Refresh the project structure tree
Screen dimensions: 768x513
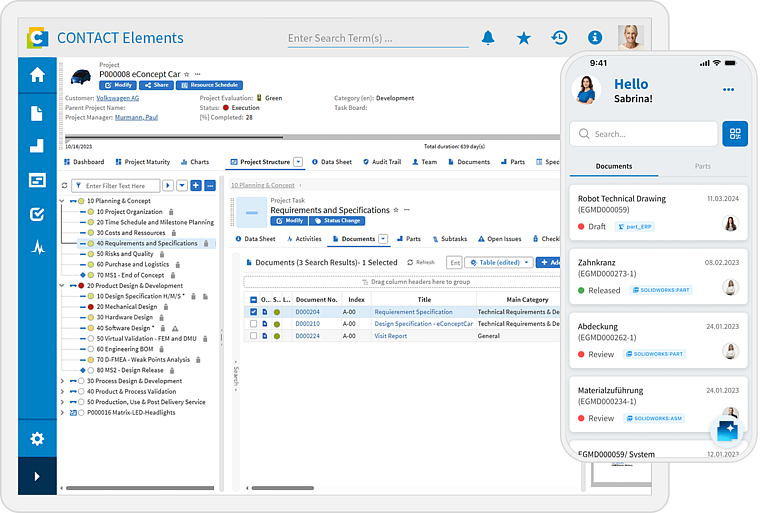click(x=64, y=186)
